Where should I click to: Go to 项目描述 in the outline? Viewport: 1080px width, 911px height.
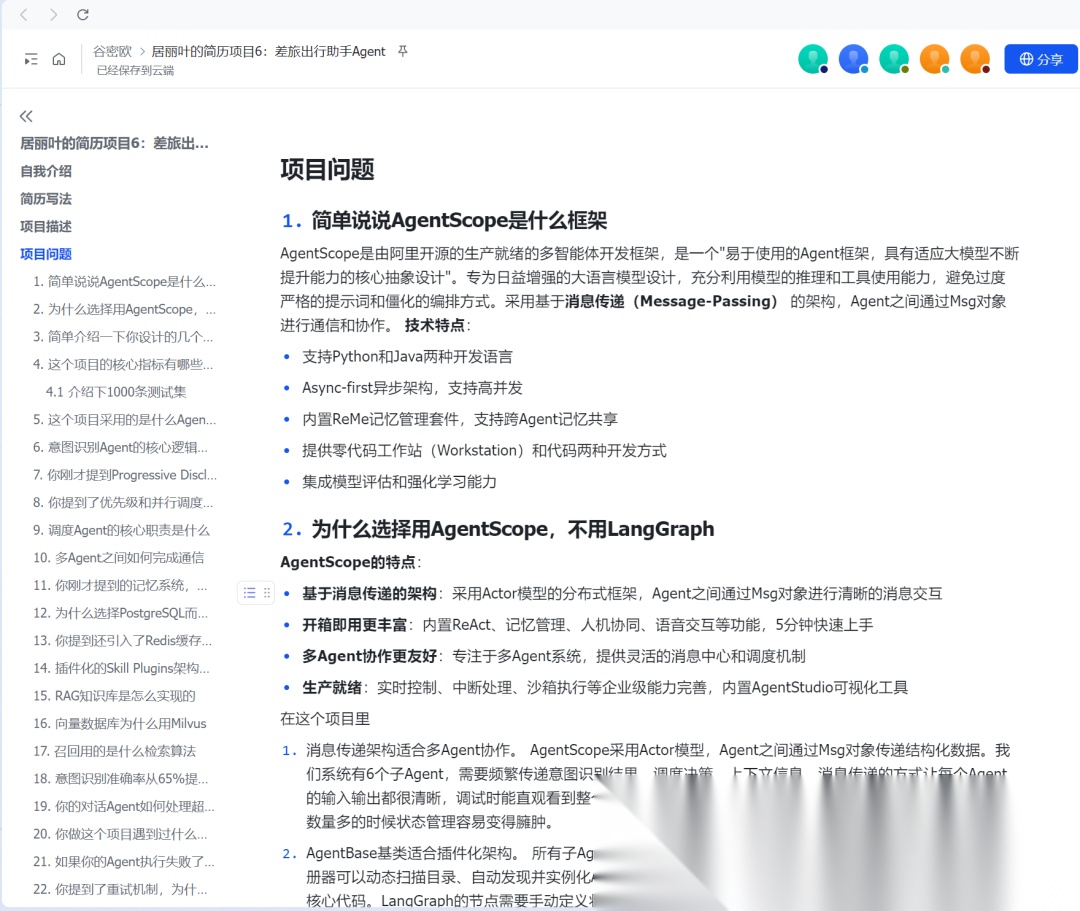point(46,226)
